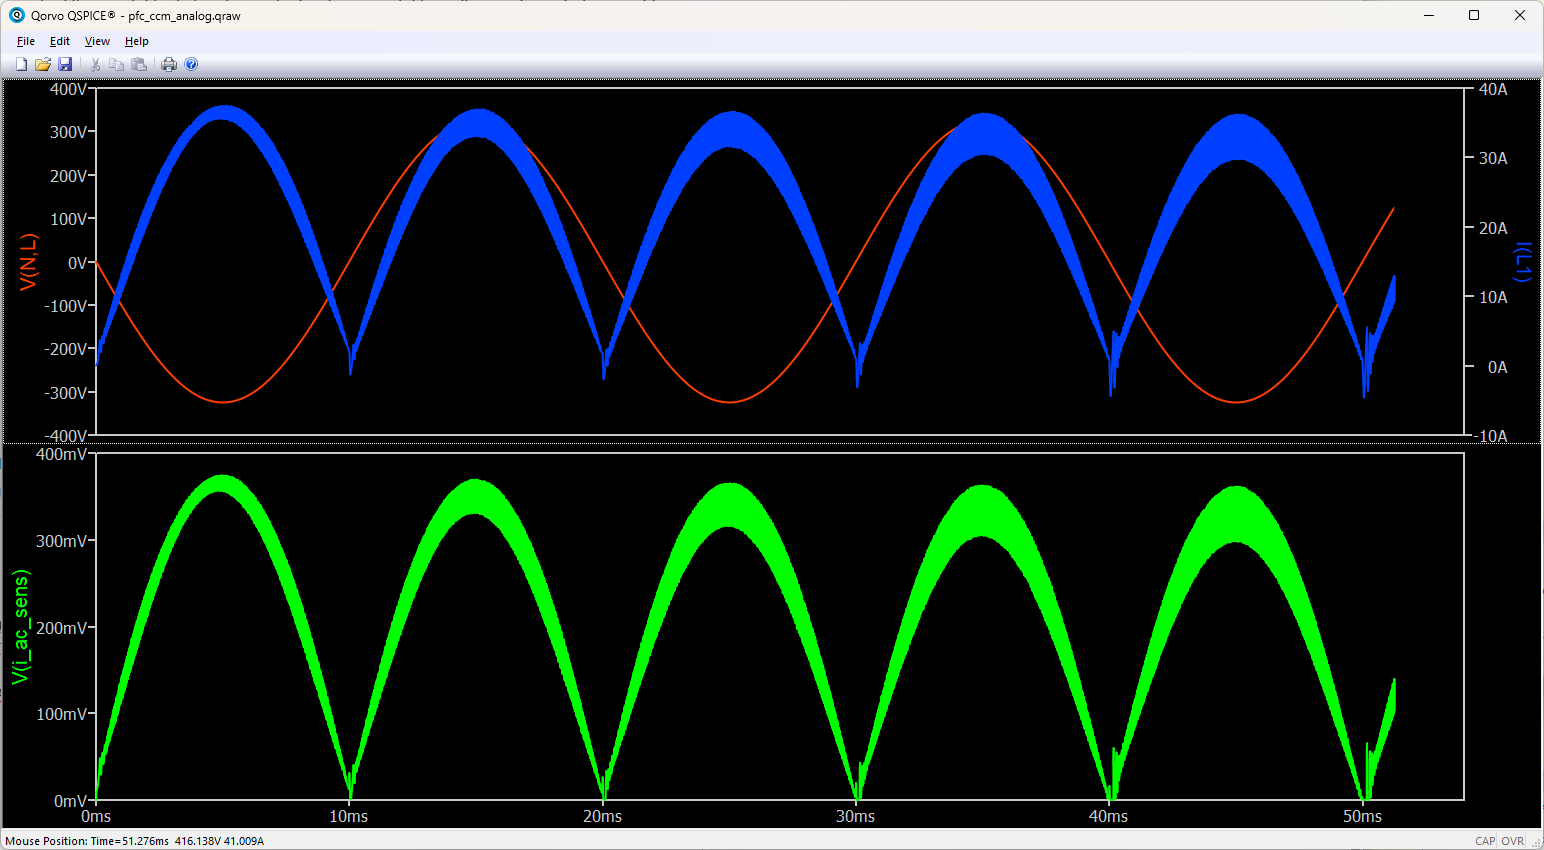Click the 50ms time axis label
The image size is (1544, 850).
[1363, 817]
